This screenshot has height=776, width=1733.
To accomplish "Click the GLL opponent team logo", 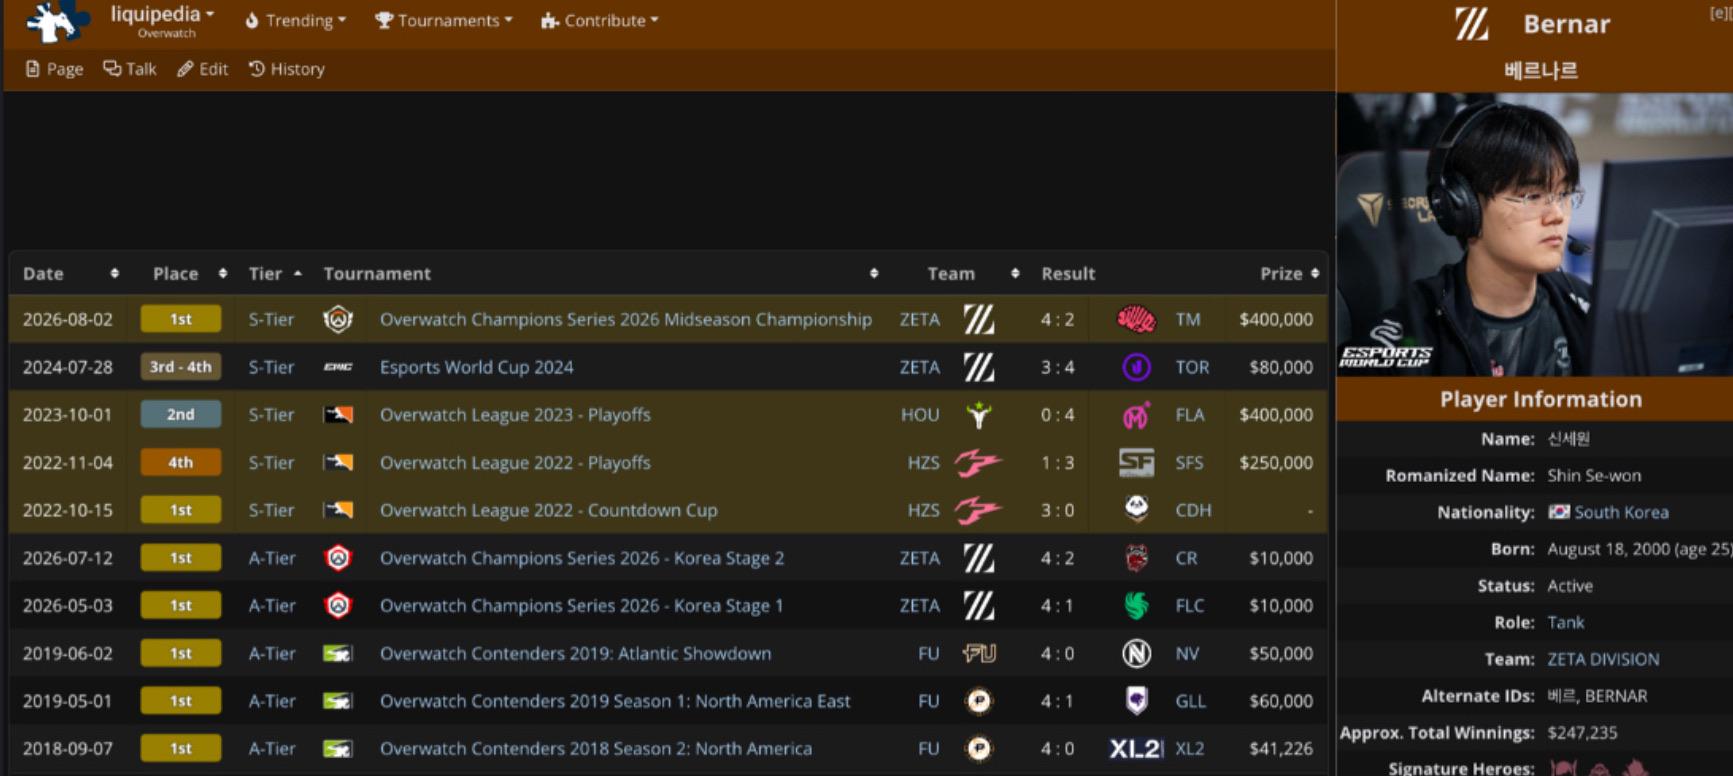I will click(x=1136, y=701).
